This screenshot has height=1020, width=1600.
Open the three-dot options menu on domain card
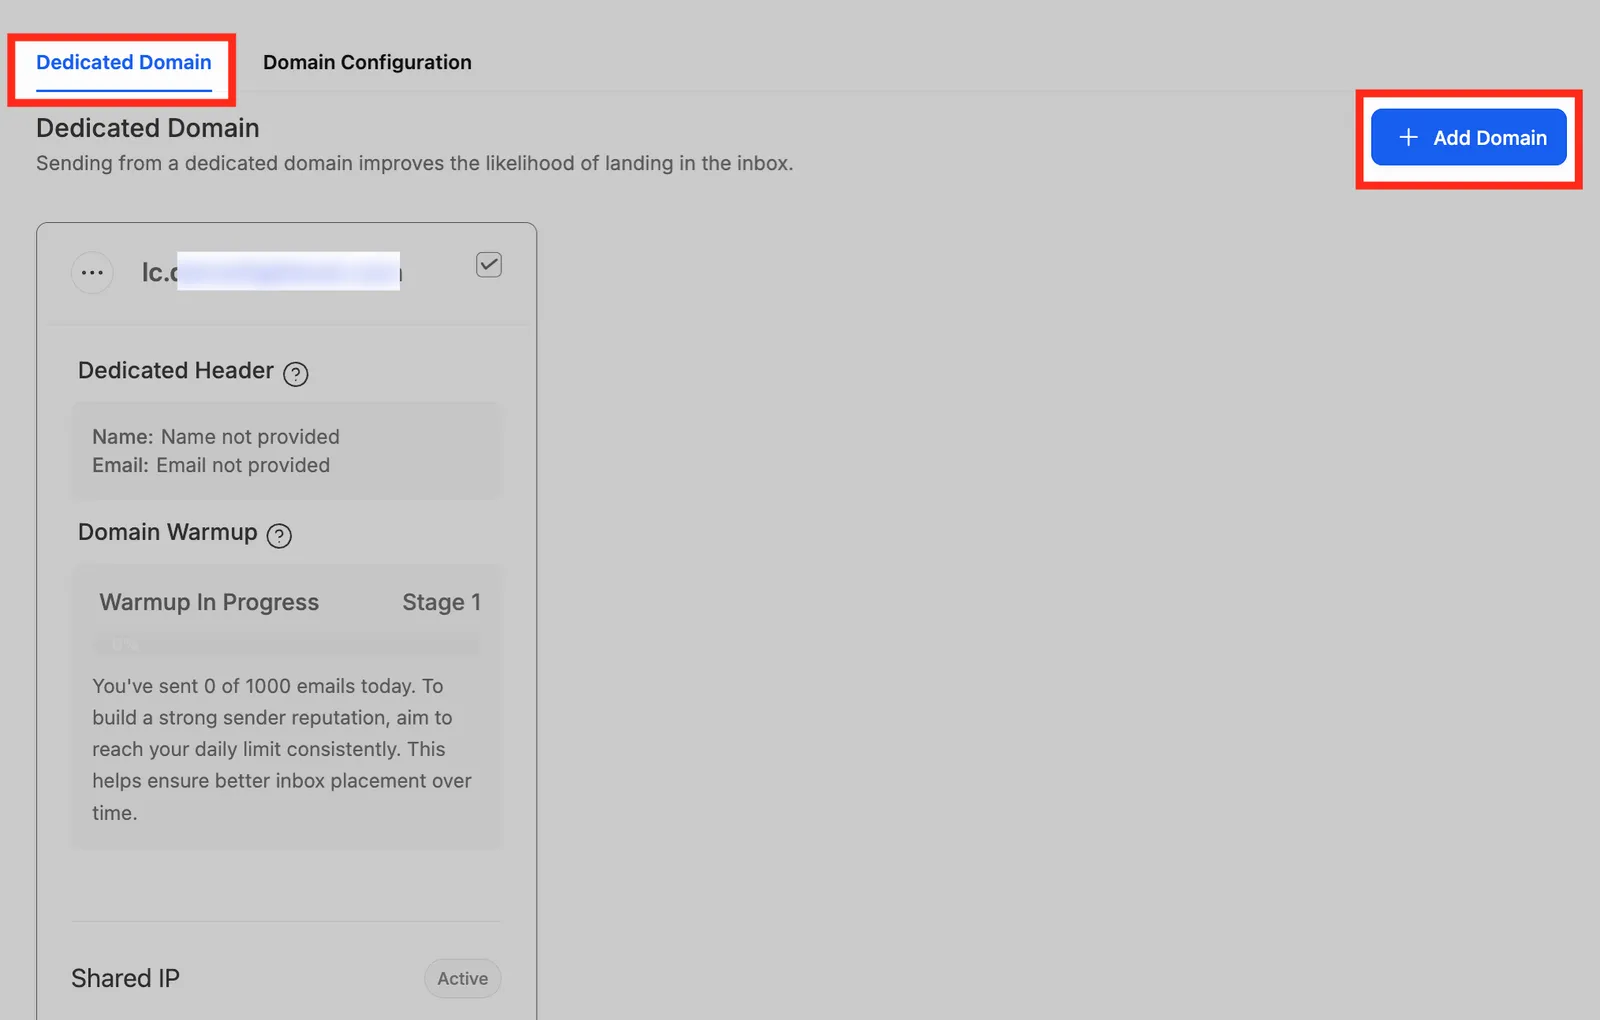92,273
